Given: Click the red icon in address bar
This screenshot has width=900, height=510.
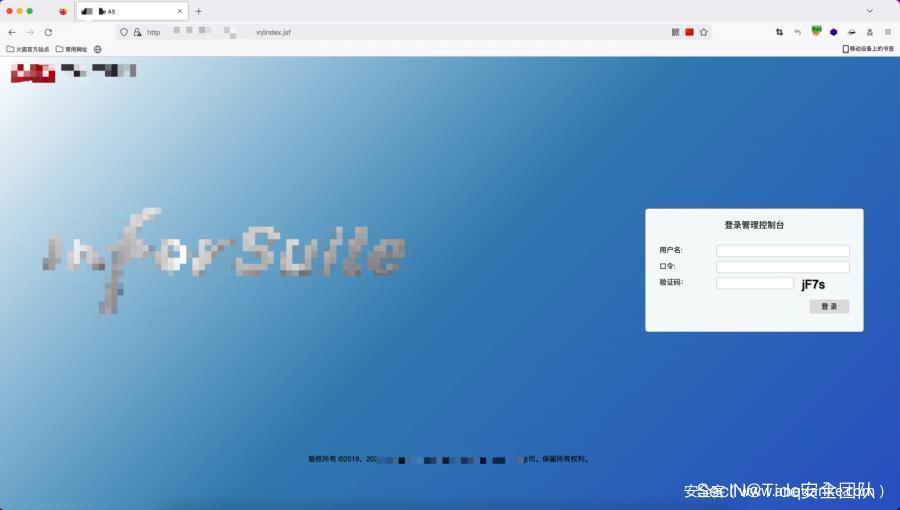Looking at the screenshot, I should click(x=689, y=32).
